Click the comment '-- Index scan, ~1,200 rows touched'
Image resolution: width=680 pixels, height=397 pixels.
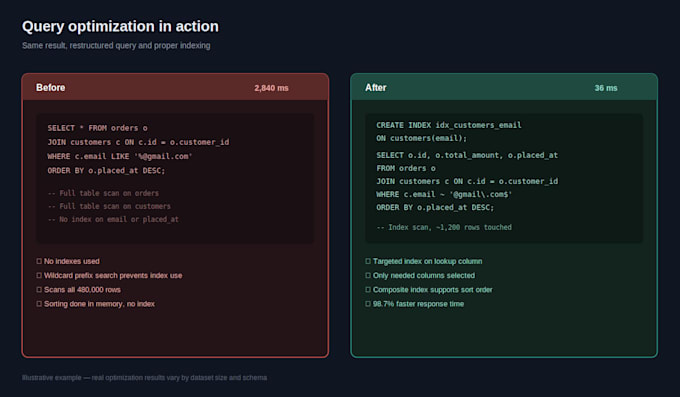click(444, 227)
